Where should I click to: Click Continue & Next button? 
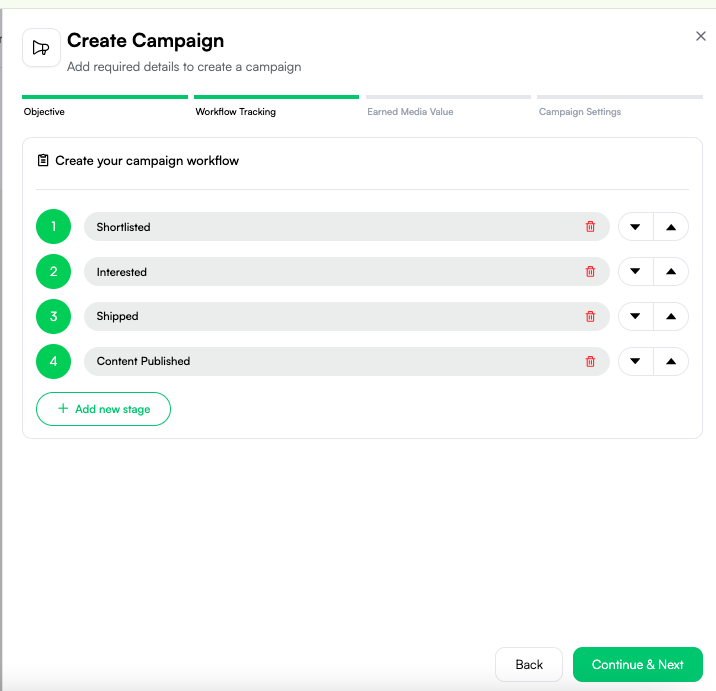pos(637,665)
